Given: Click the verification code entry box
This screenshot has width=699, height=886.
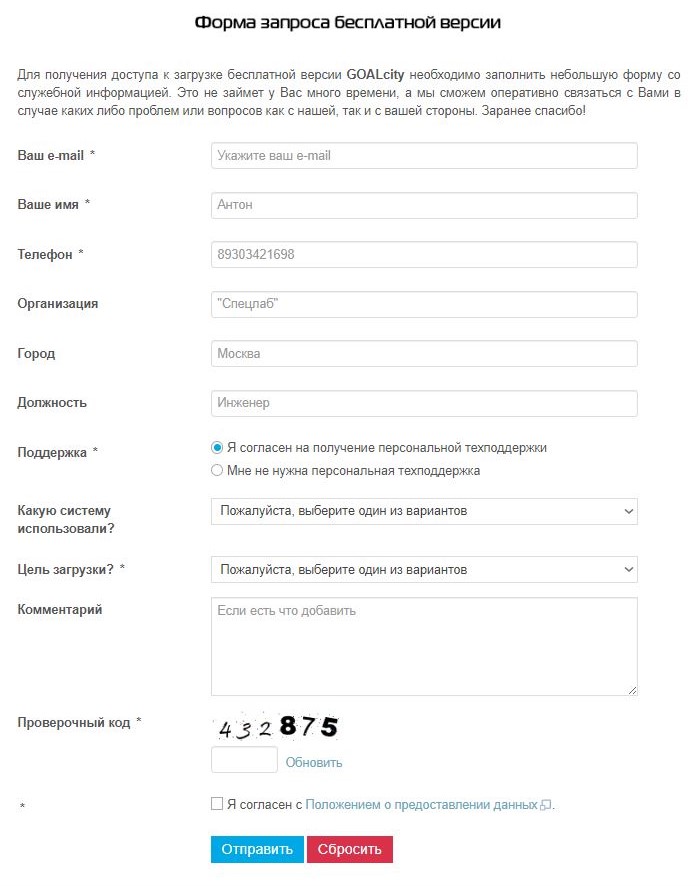Looking at the screenshot, I should click(x=245, y=760).
